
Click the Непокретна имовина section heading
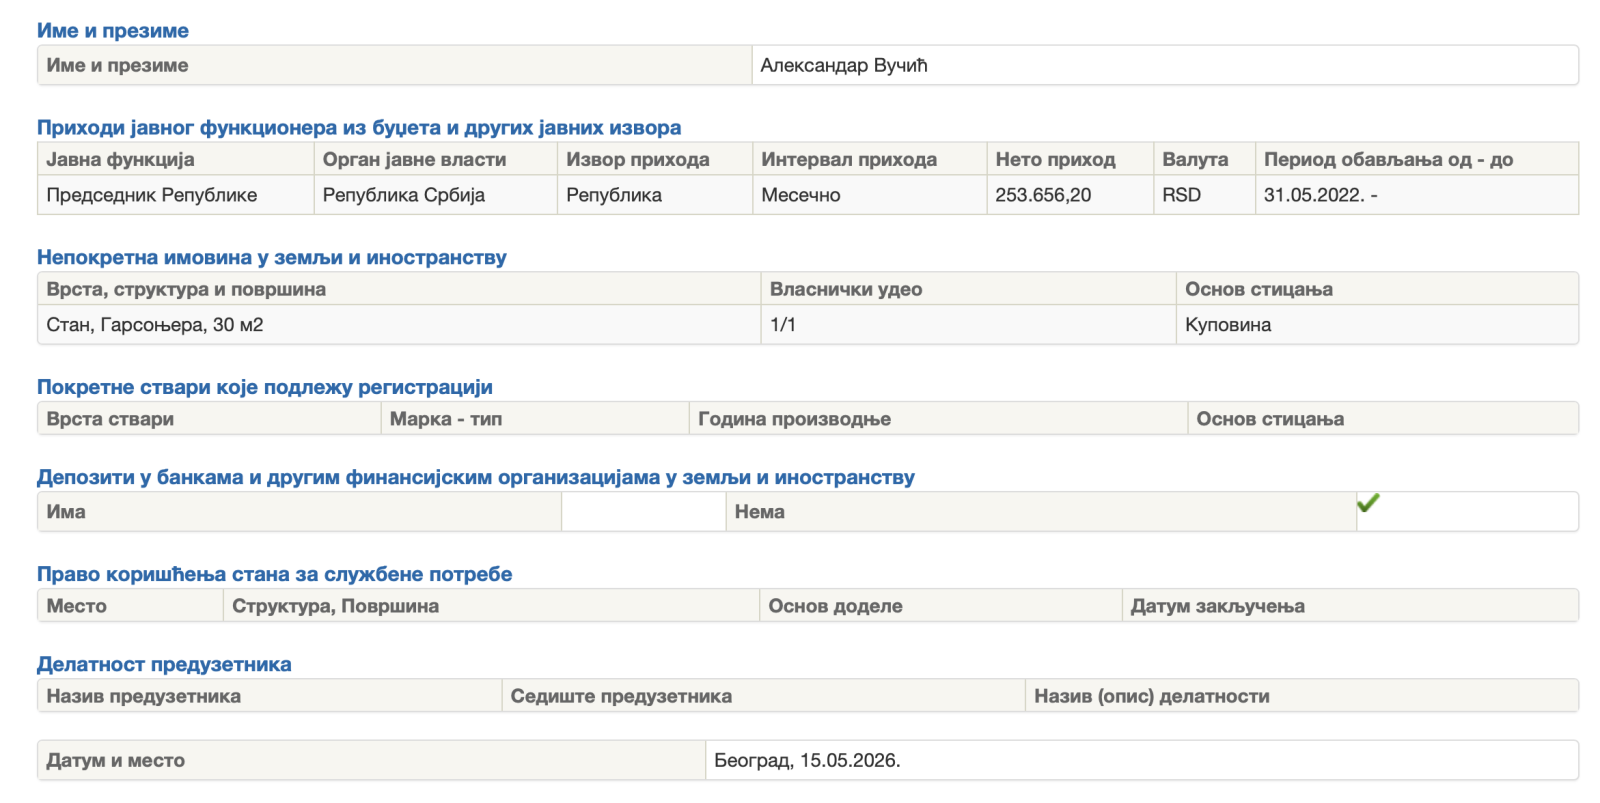tap(272, 257)
